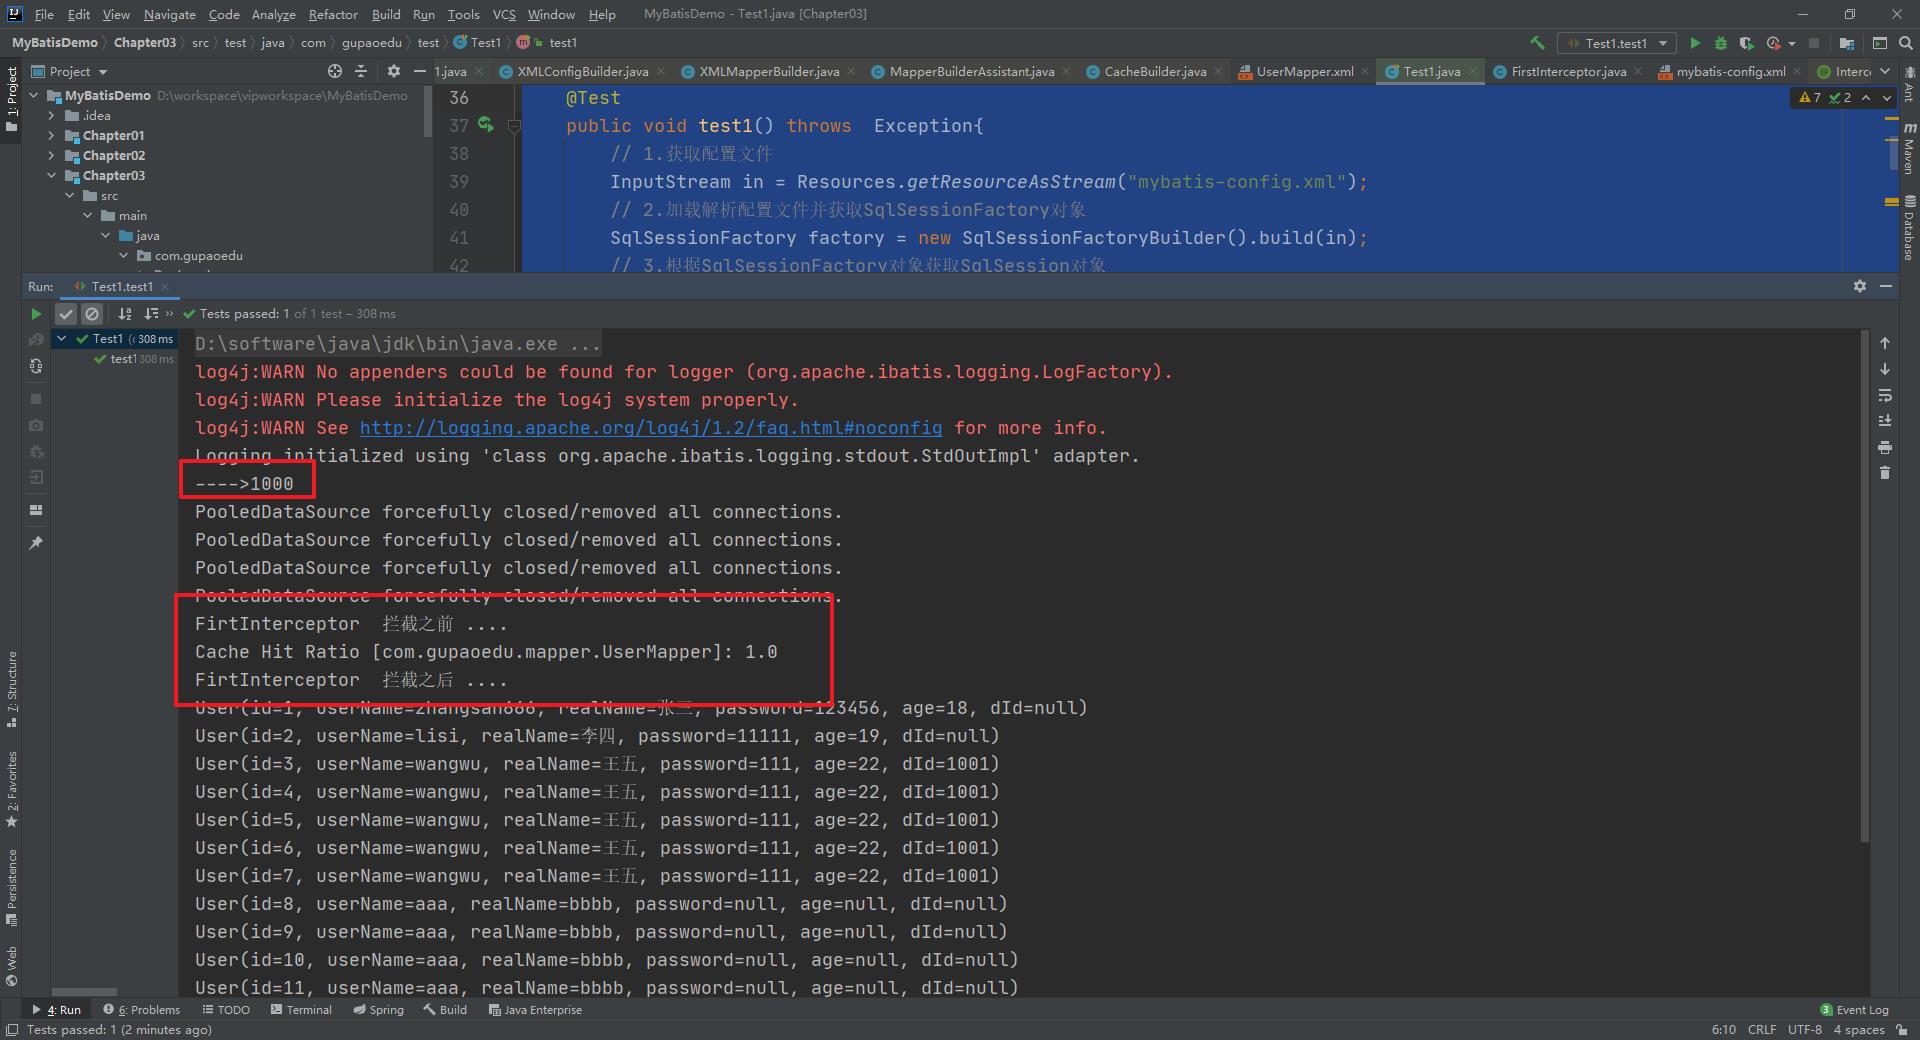
Task: Jump to previous output with the up arrow
Action: 1885,343
